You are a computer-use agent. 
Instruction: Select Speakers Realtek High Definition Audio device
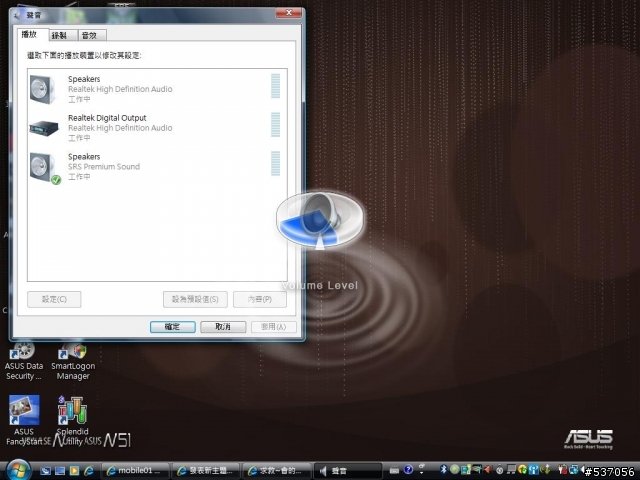coord(157,89)
